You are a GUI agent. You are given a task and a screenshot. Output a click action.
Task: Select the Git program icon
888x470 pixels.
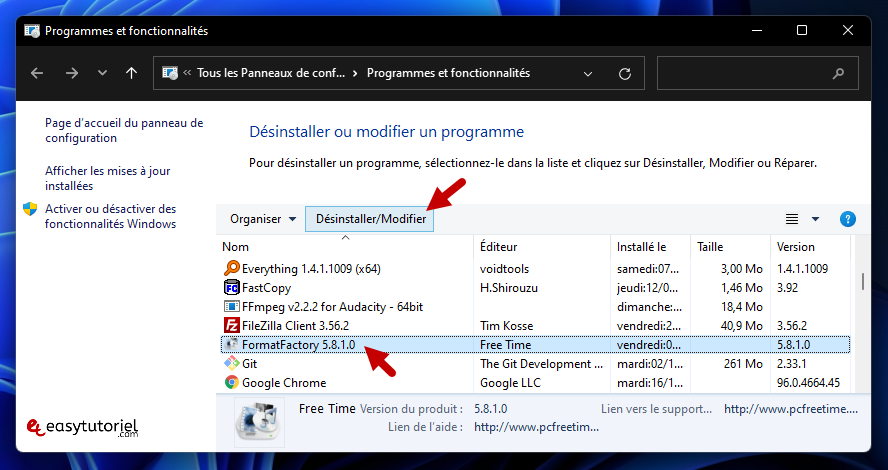(x=232, y=364)
